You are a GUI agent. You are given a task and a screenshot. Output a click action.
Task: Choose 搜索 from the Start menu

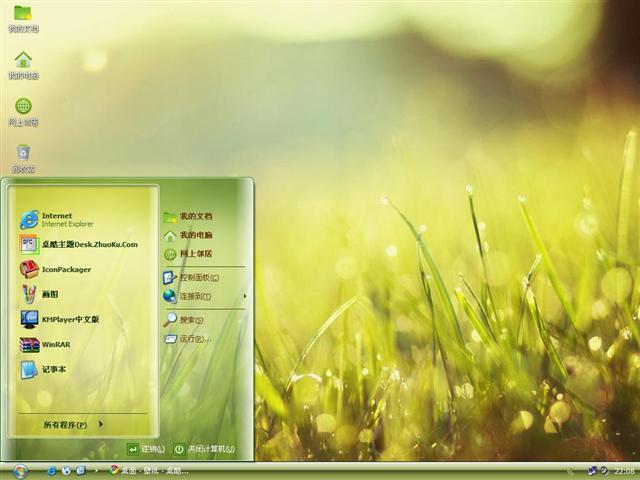190,320
